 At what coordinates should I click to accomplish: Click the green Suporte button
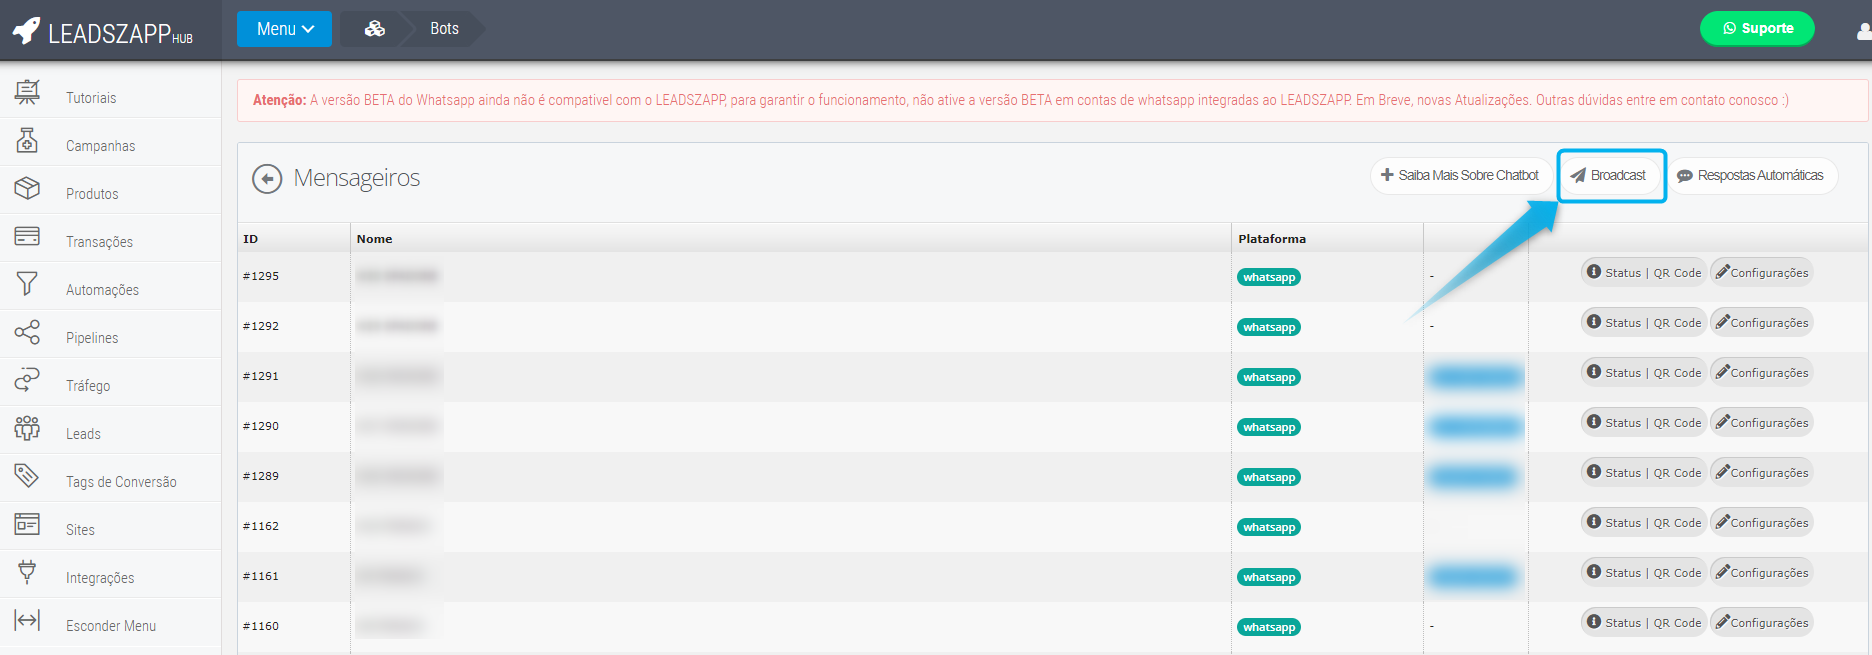(1757, 28)
